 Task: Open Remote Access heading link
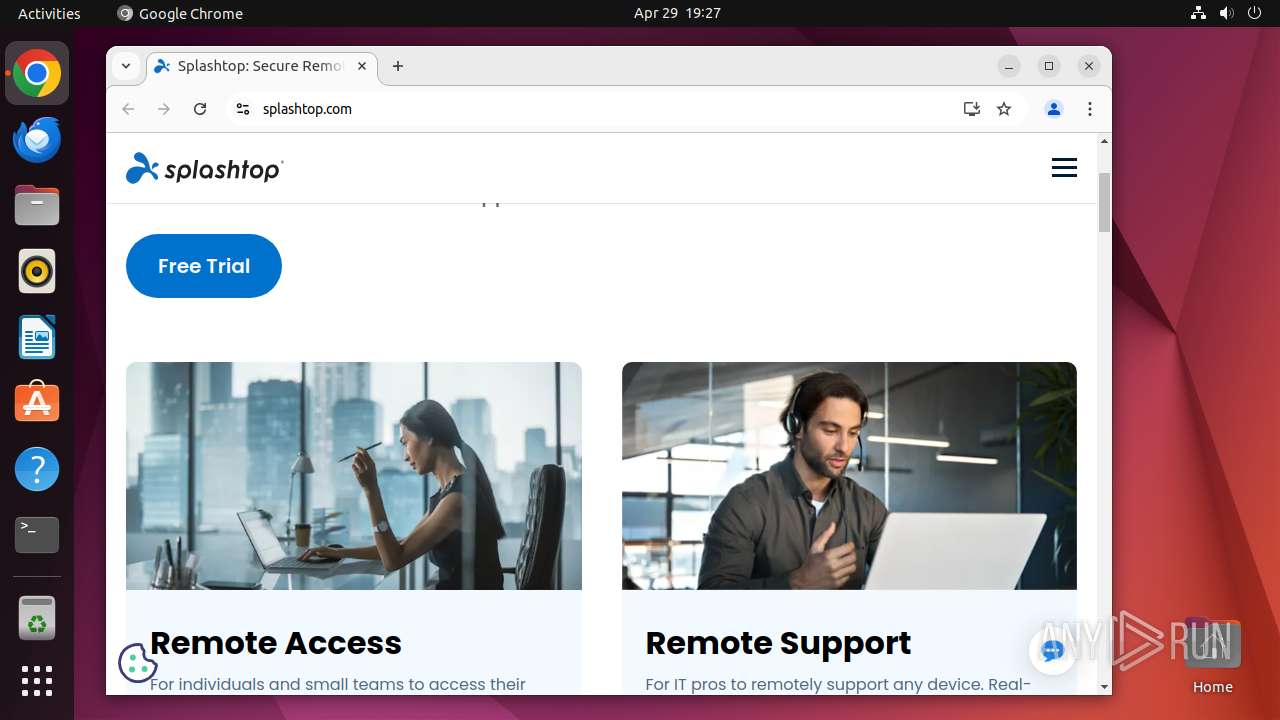(x=276, y=643)
